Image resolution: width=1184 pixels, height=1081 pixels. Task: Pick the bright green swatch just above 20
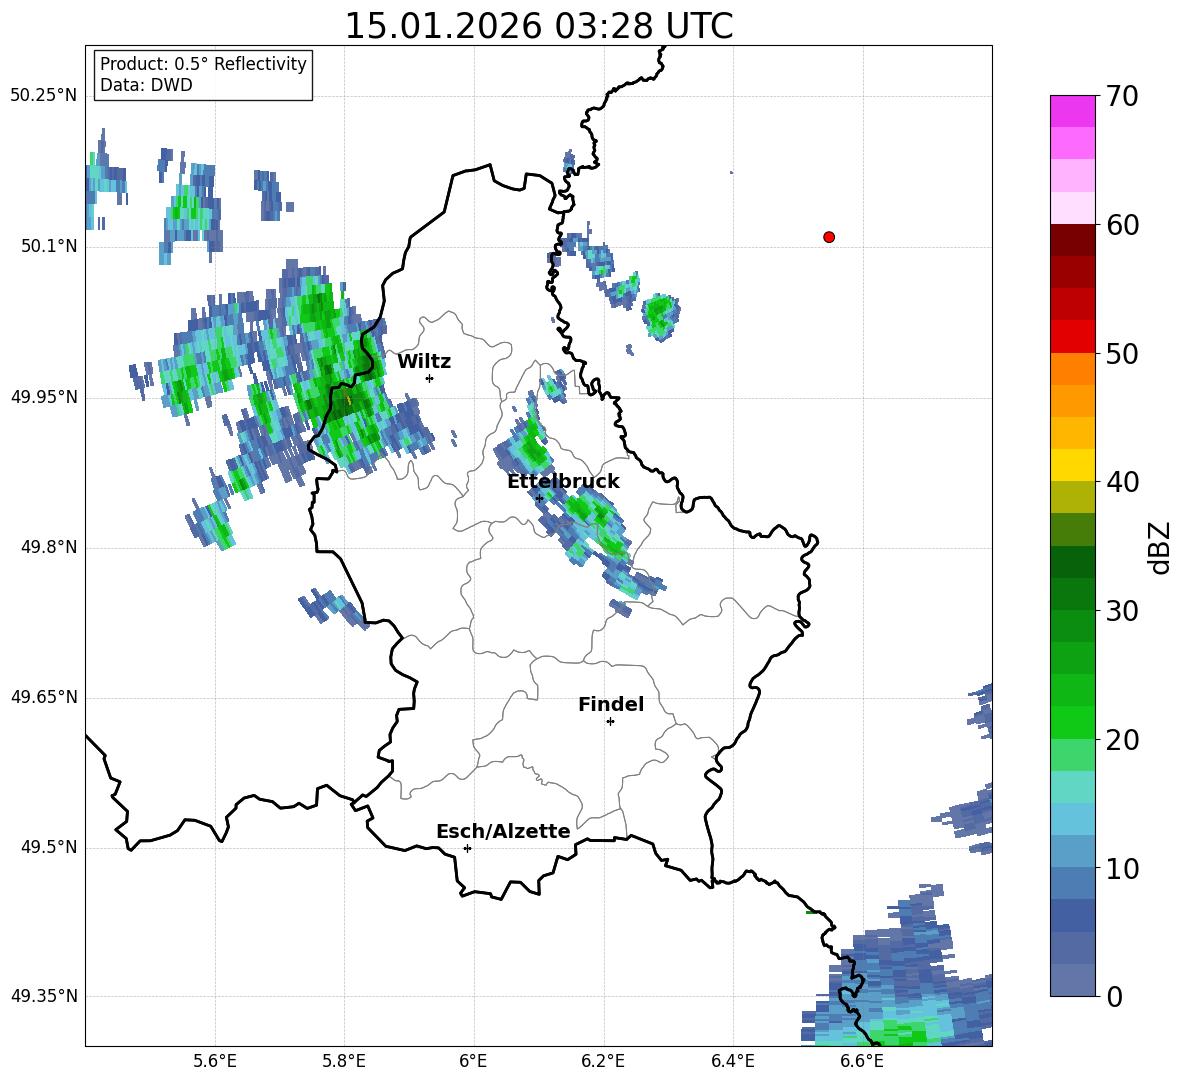1072,722
